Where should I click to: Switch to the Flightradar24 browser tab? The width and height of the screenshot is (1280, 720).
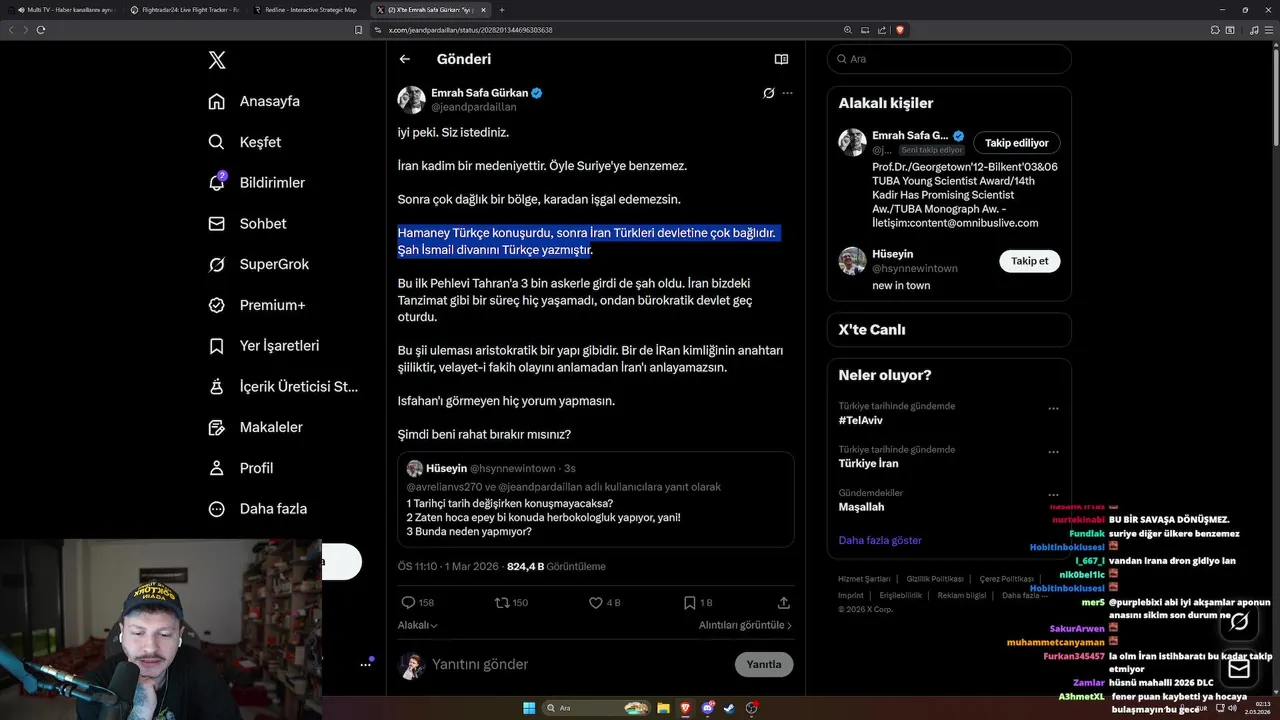(x=186, y=9)
